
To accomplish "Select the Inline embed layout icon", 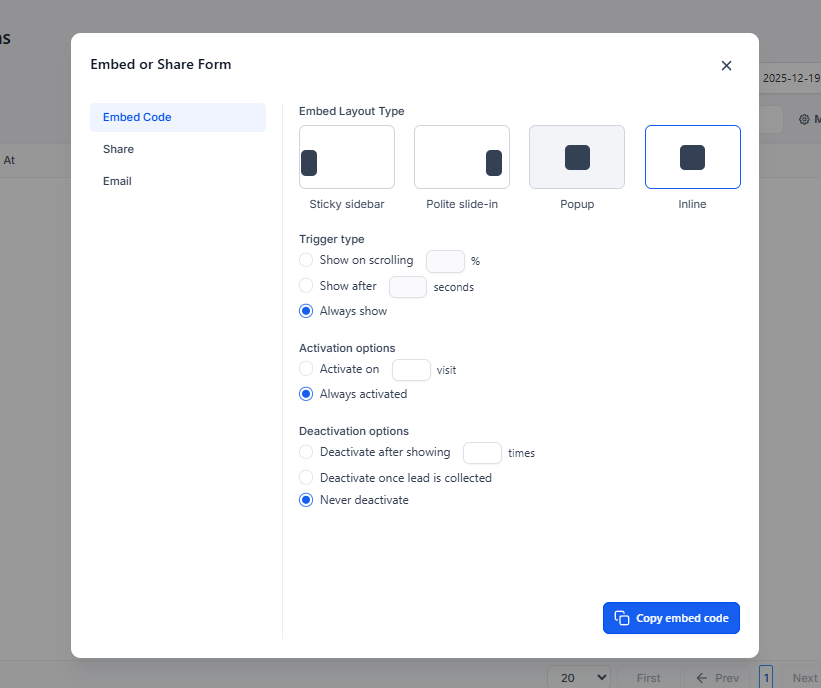I will (692, 157).
